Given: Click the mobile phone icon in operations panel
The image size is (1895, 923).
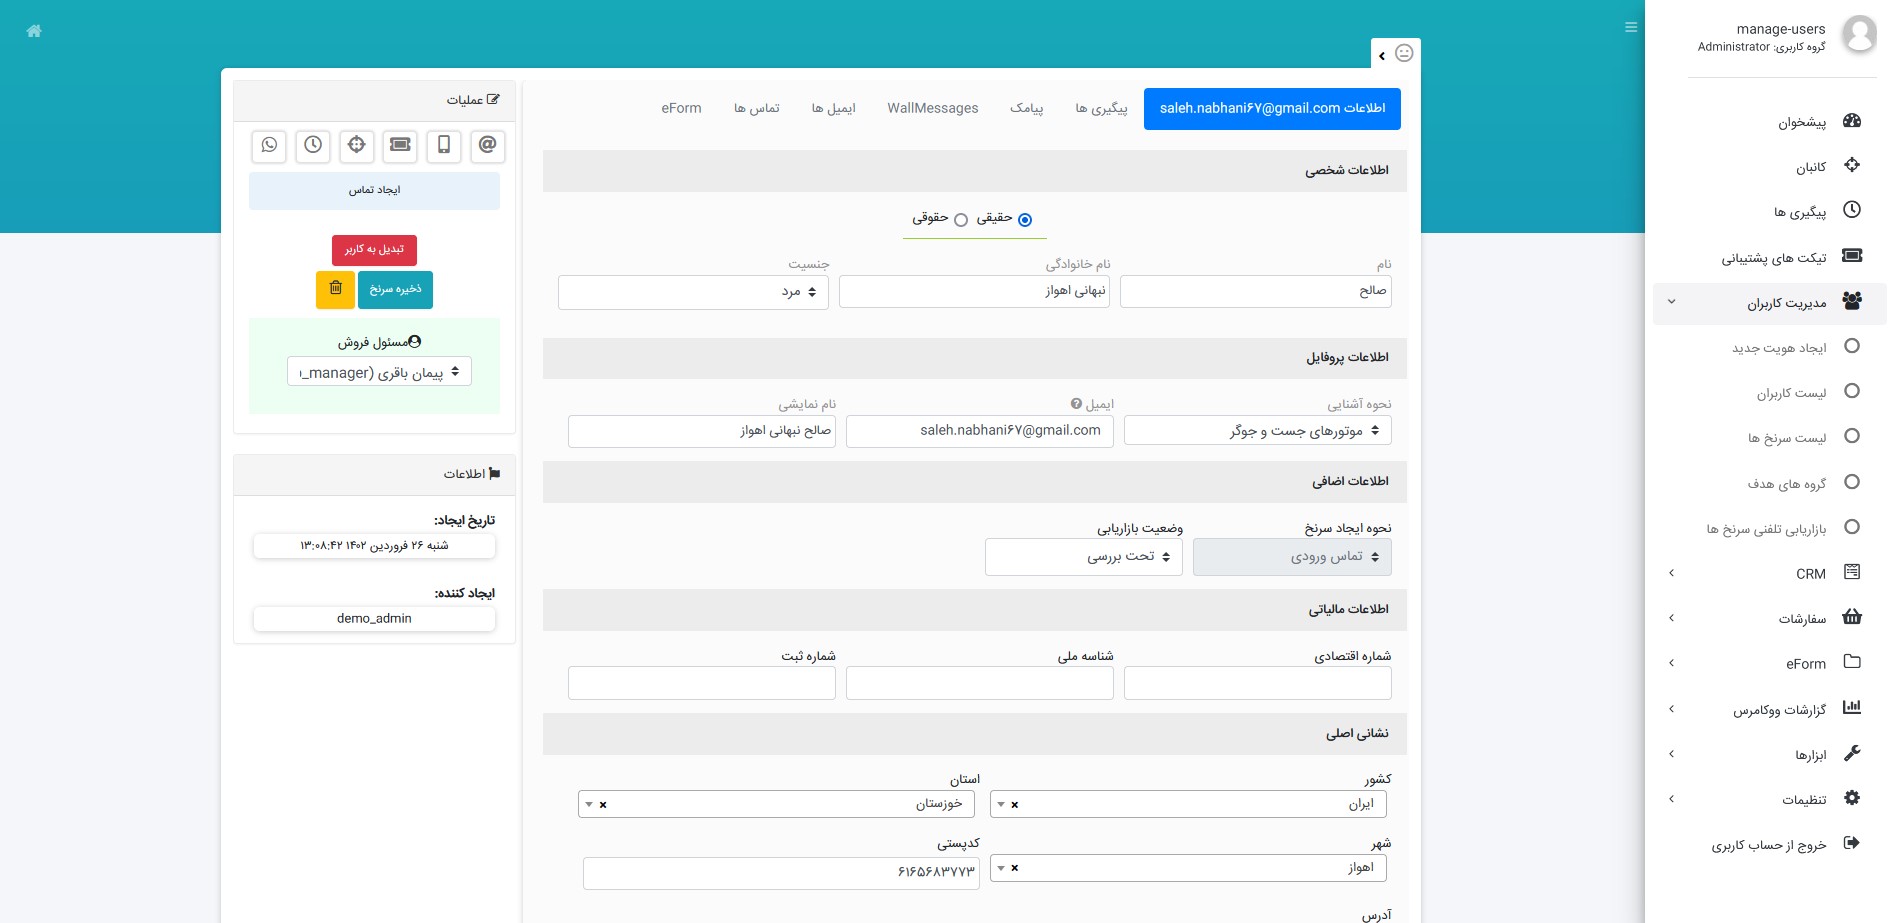Looking at the screenshot, I should [x=444, y=146].
